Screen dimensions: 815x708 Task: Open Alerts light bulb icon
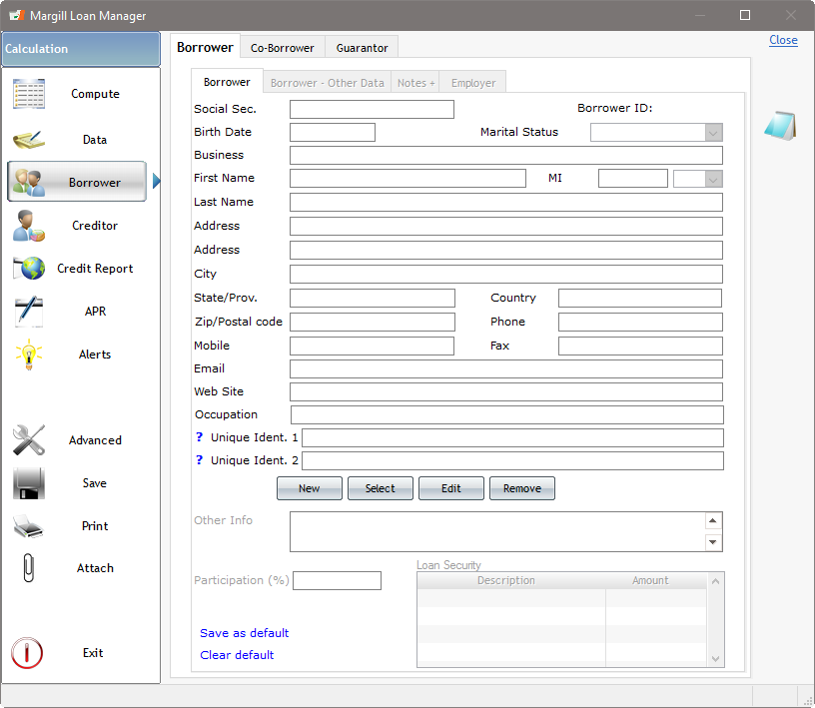click(x=29, y=354)
